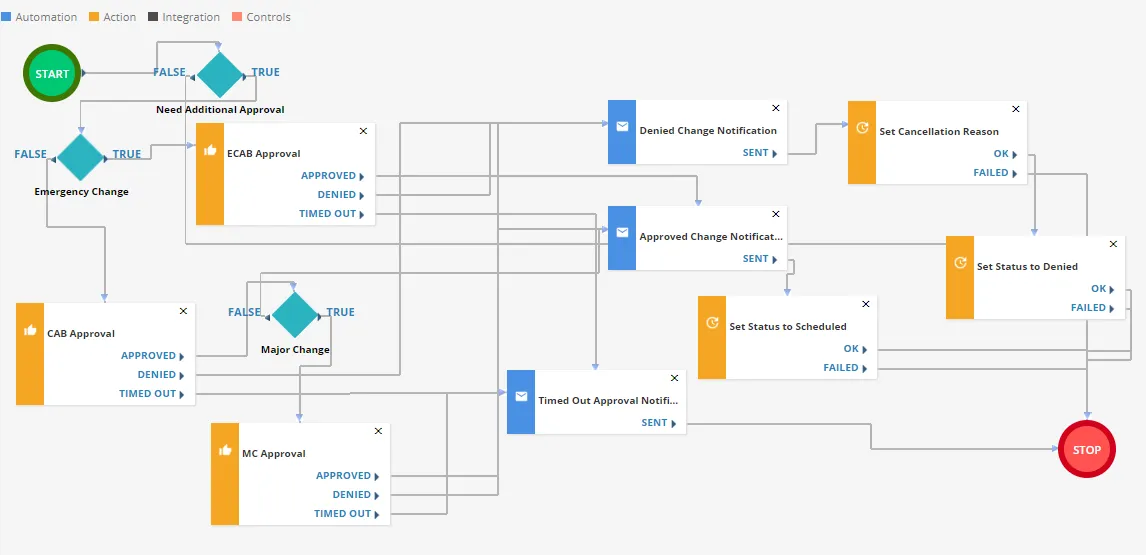Image resolution: width=1146 pixels, height=555 pixels.
Task: Click the ECAB Approval thumbs-up icon
Action: [x=210, y=149]
